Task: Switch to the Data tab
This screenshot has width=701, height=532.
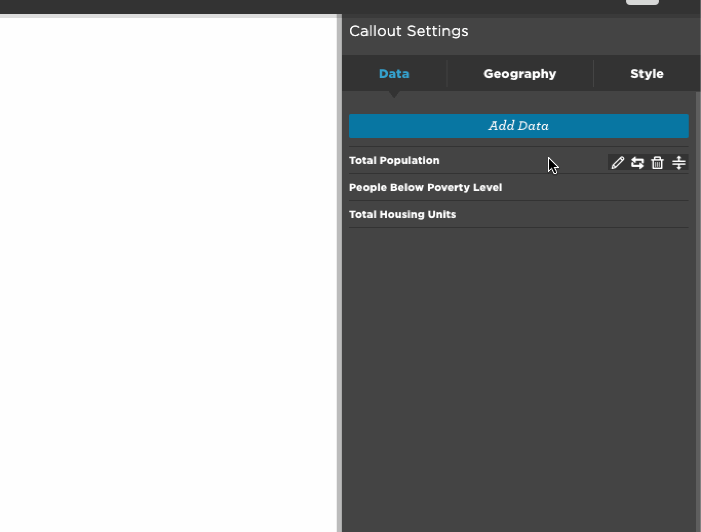Action: tap(394, 74)
